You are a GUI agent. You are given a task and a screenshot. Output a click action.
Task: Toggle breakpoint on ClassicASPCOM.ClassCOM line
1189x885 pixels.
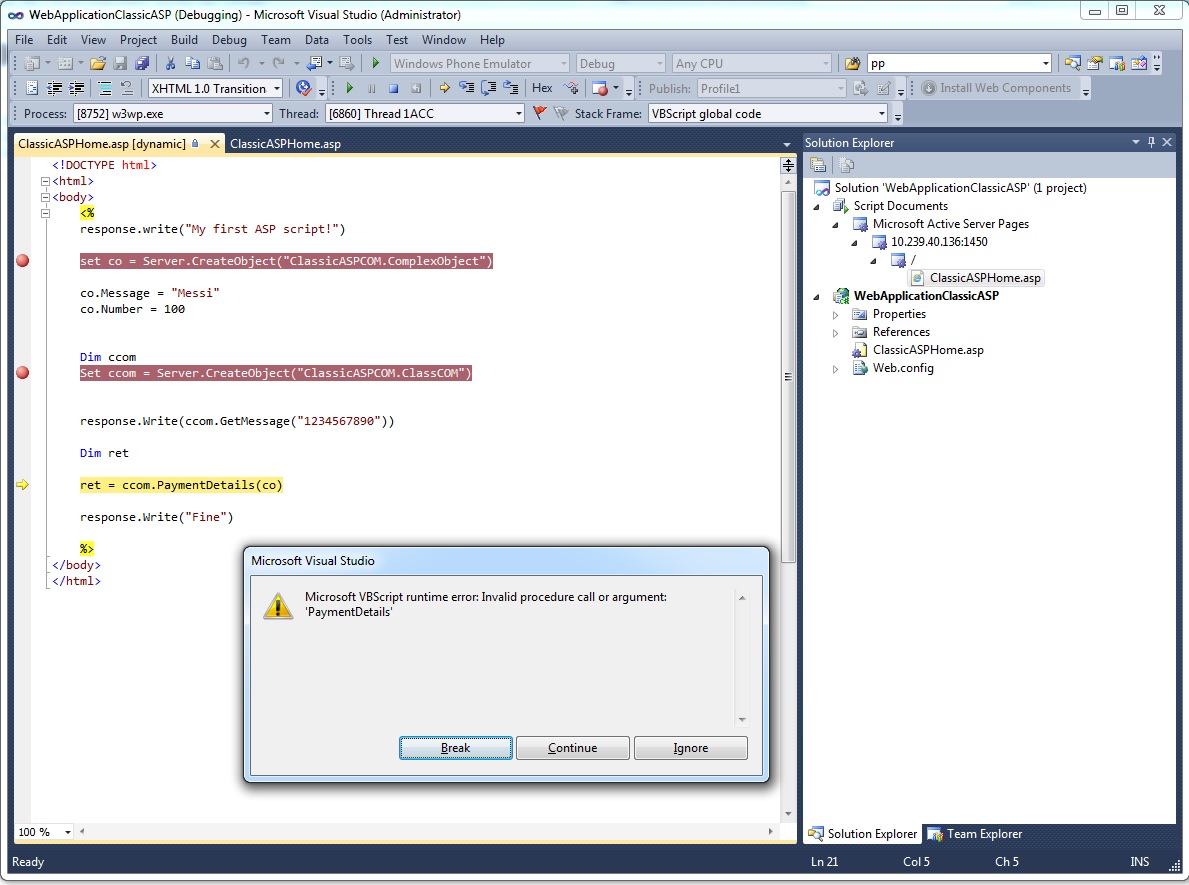[x=23, y=373]
